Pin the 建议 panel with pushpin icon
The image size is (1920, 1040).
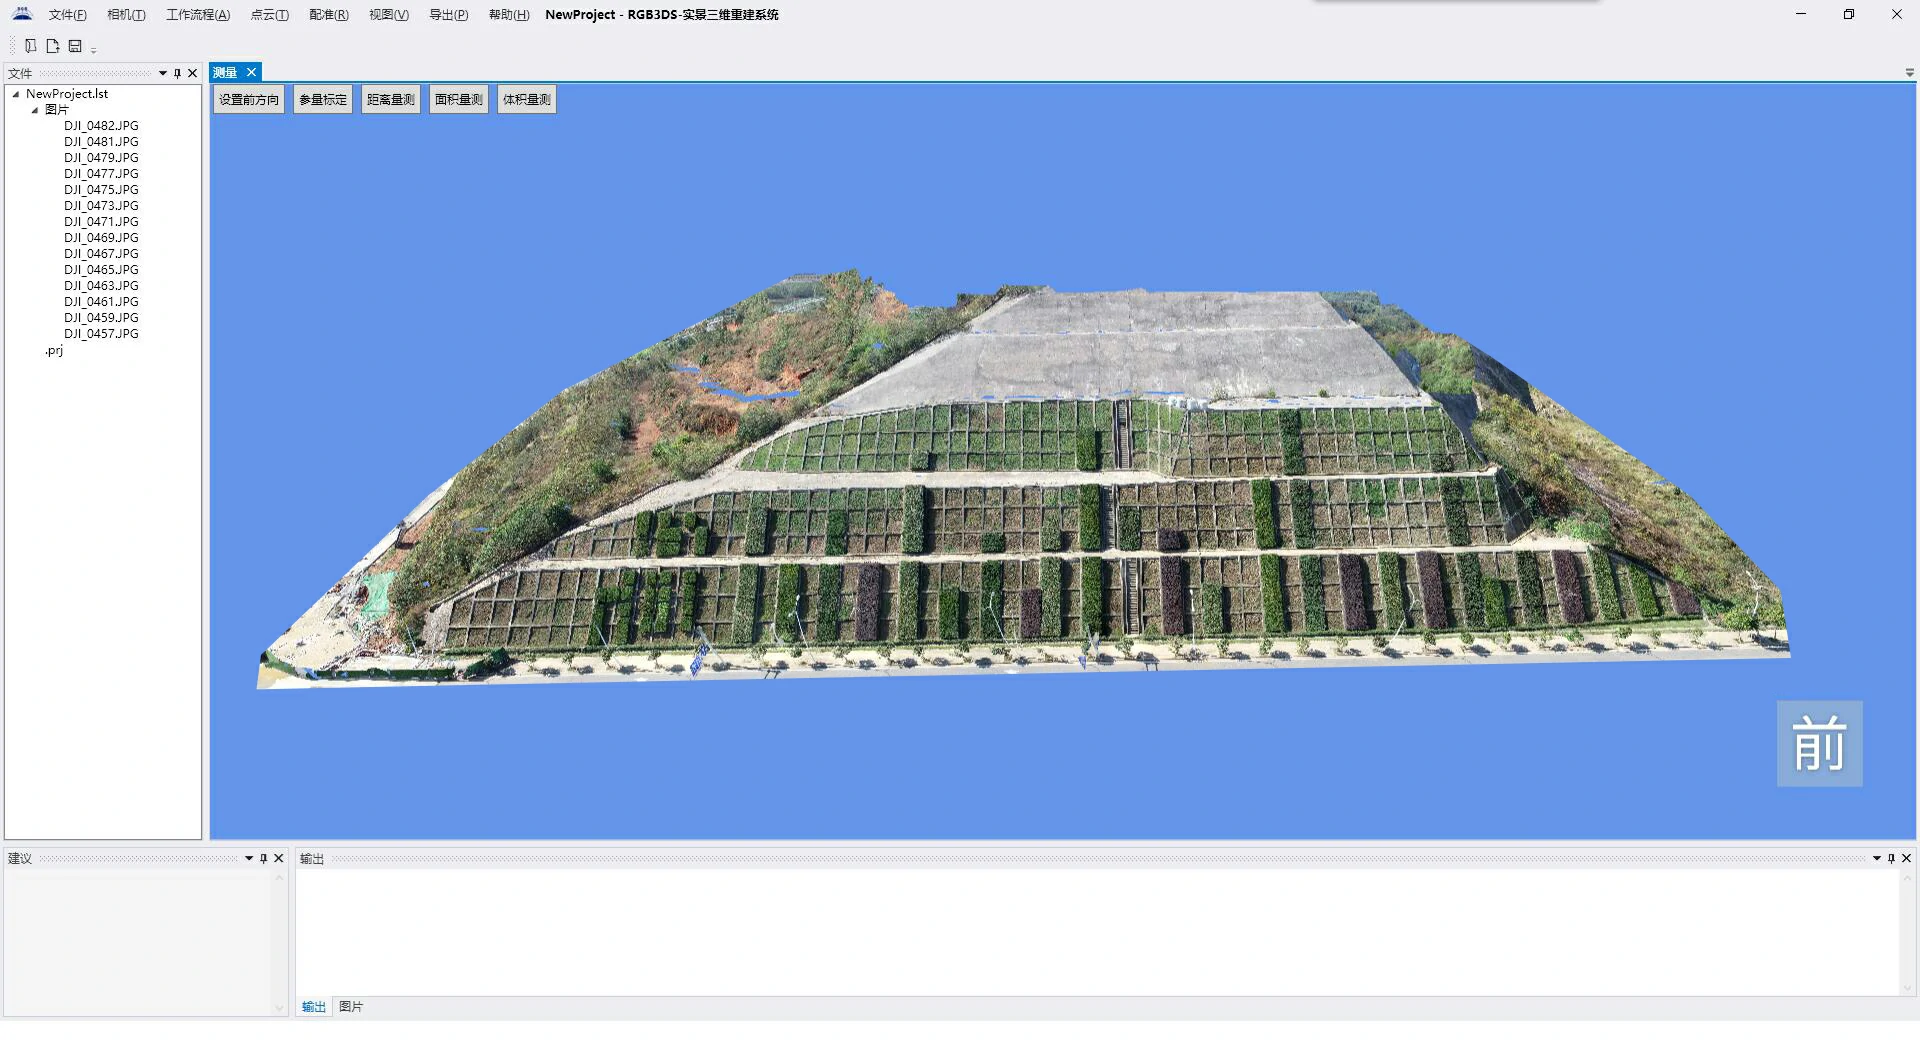click(264, 858)
